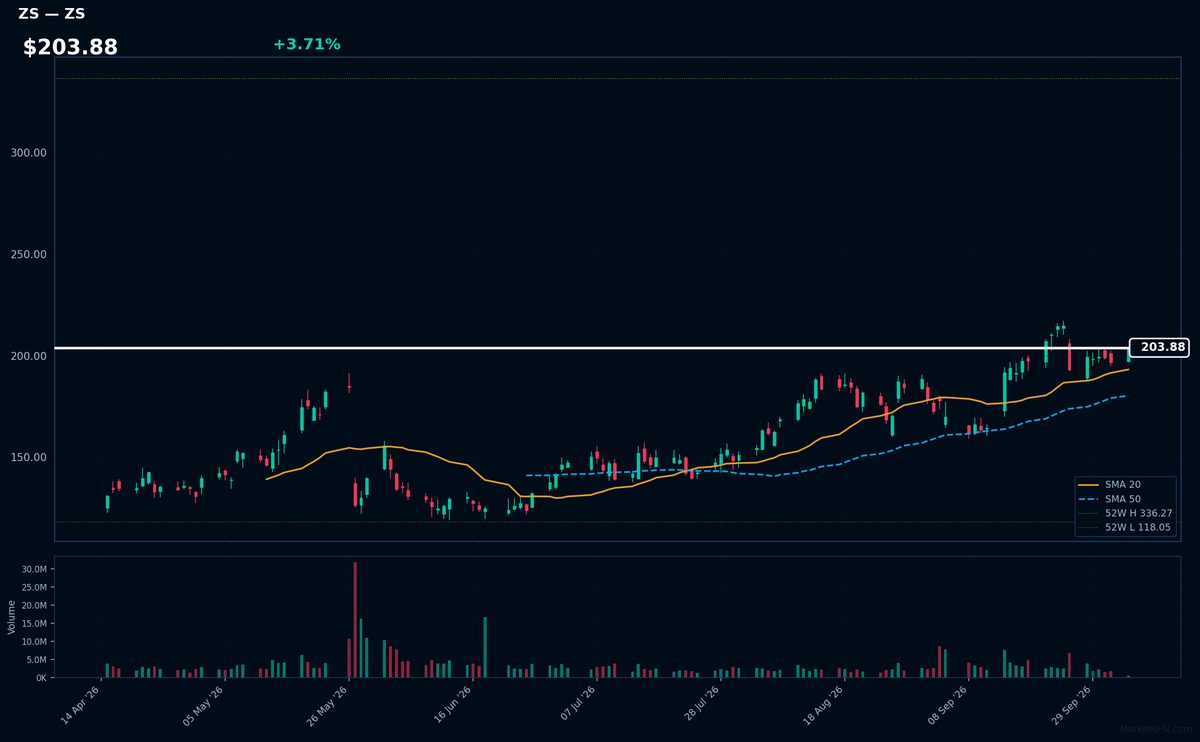The image size is (1200, 742).
Task: Click the 18 Aug '26 date label
Action: pos(824,704)
